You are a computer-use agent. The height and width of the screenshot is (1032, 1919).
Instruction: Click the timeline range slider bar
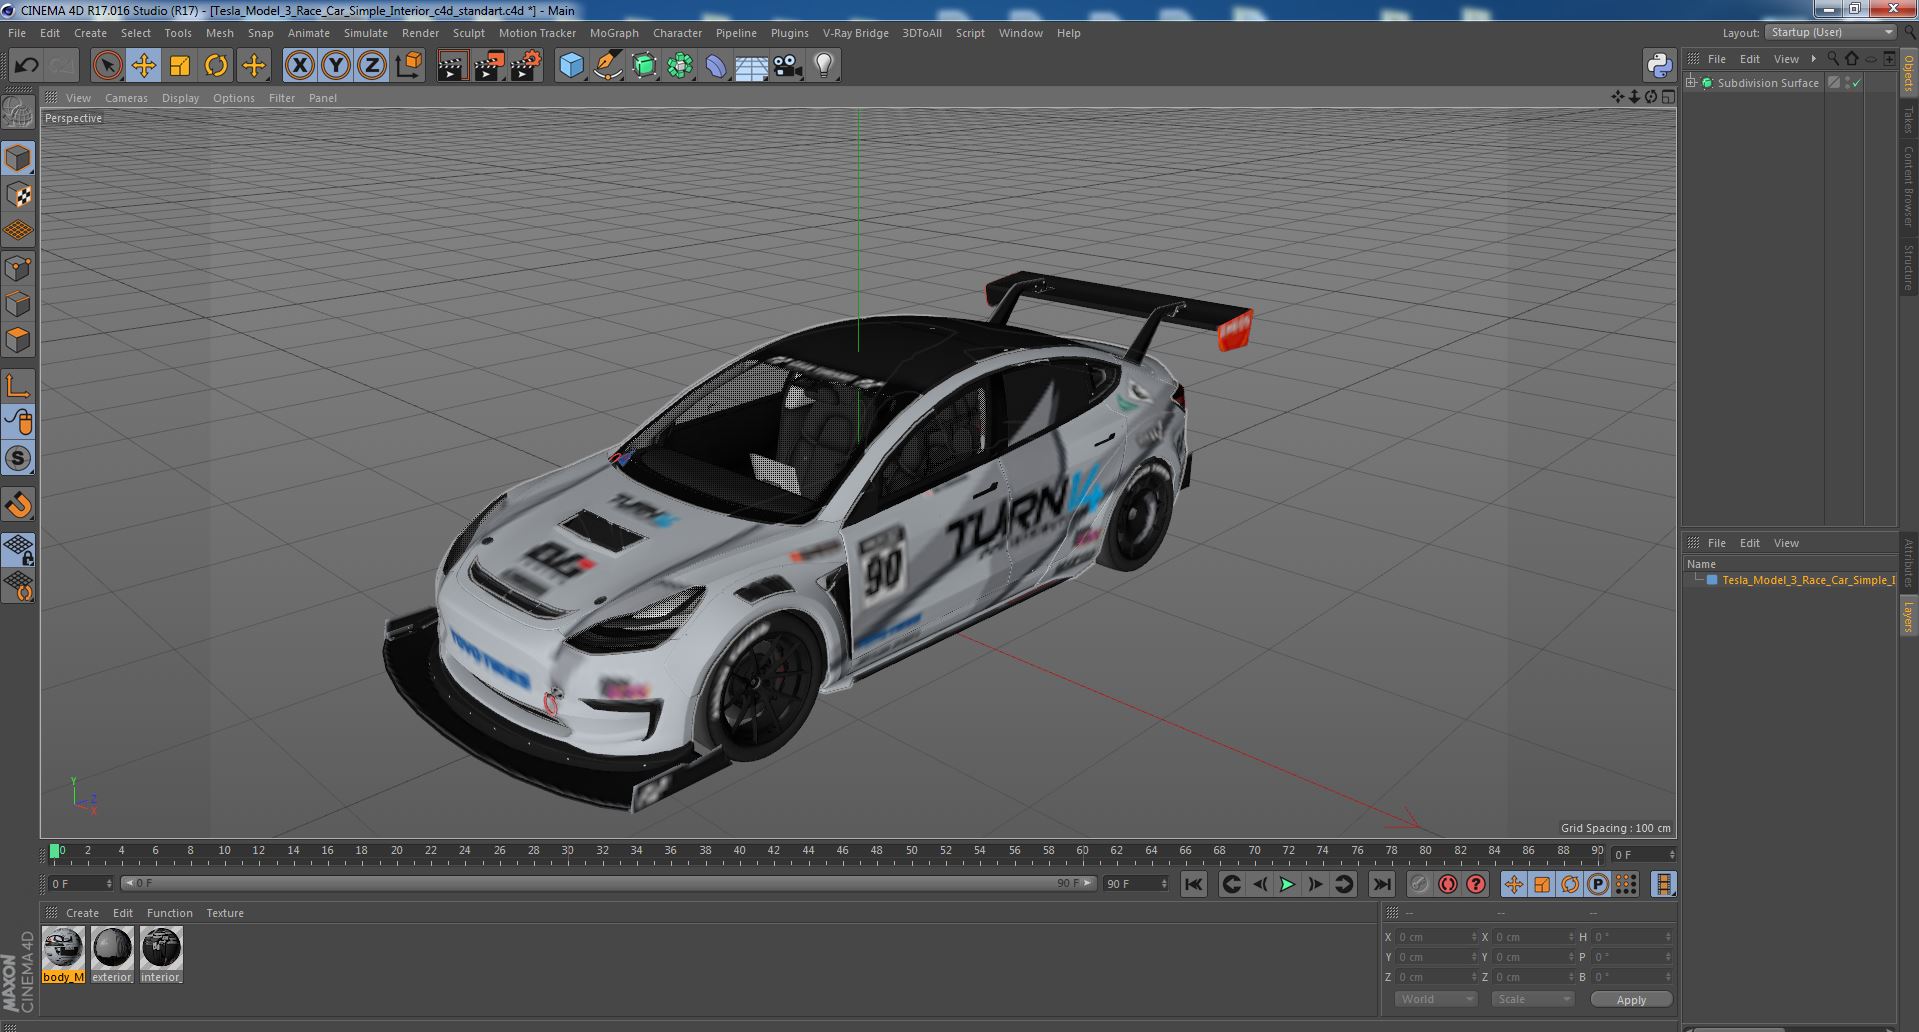tap(608, 884)
